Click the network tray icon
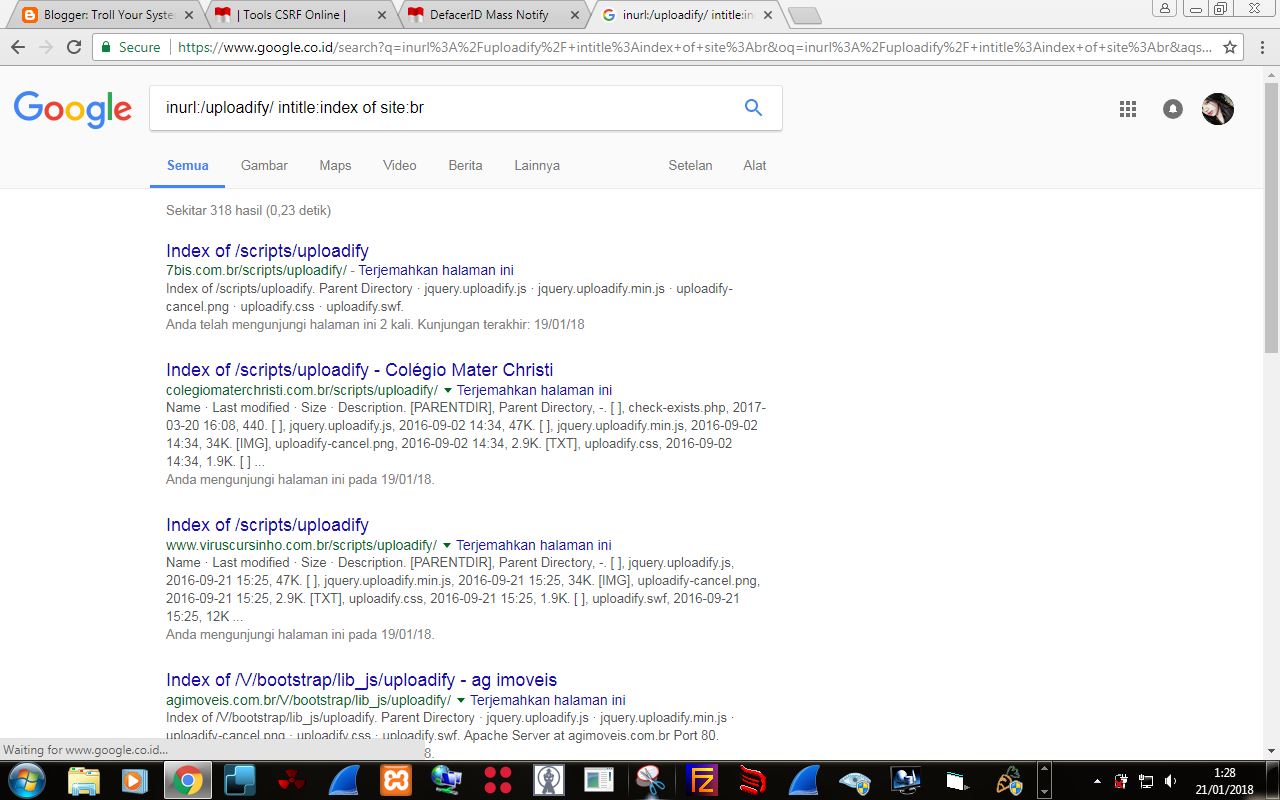This screenshot has width=1280, height=800. coord(1146,780)
